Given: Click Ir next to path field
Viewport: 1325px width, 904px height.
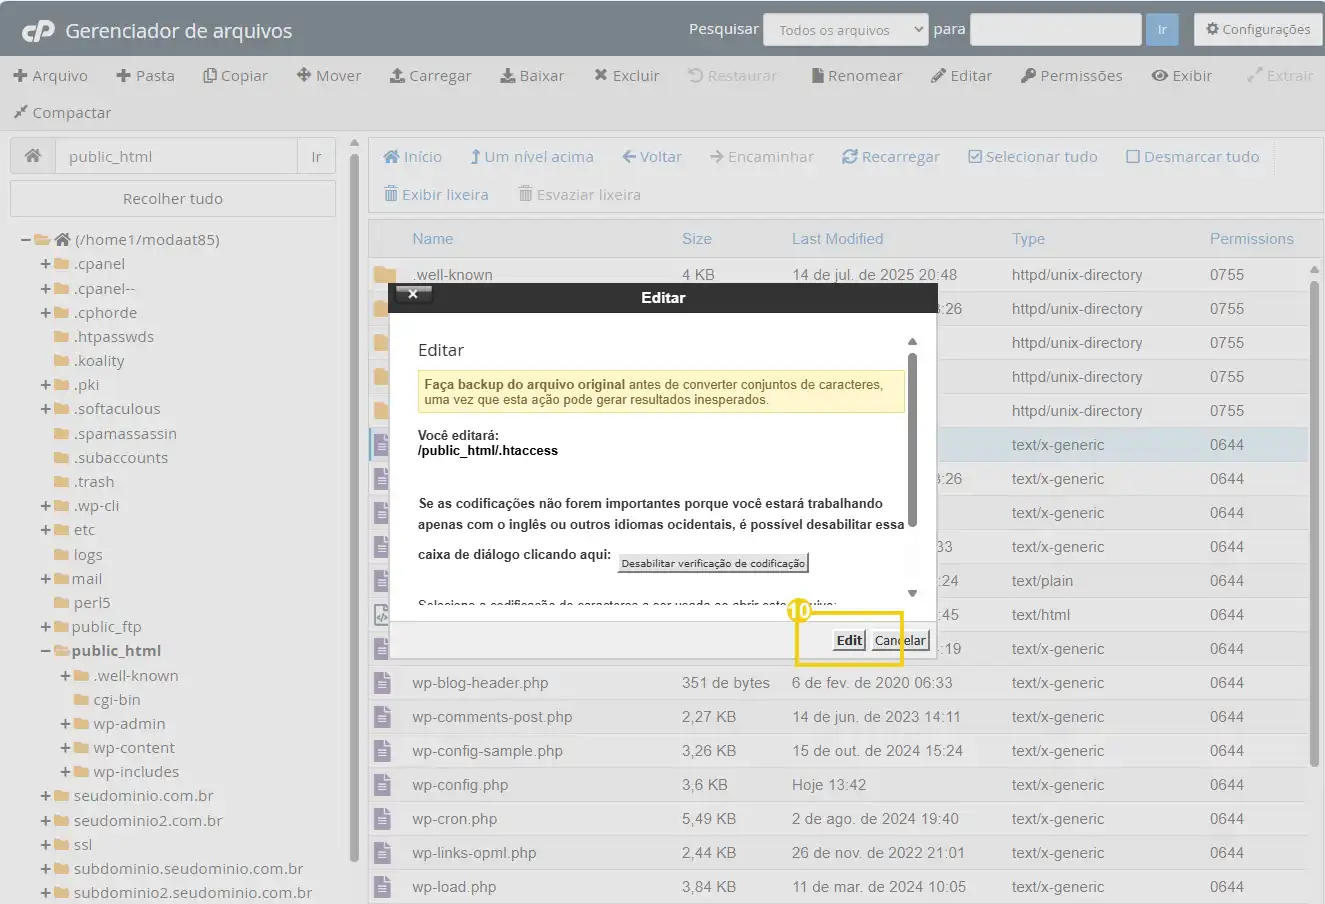Looking at the screenshot, I should (316, 156).
